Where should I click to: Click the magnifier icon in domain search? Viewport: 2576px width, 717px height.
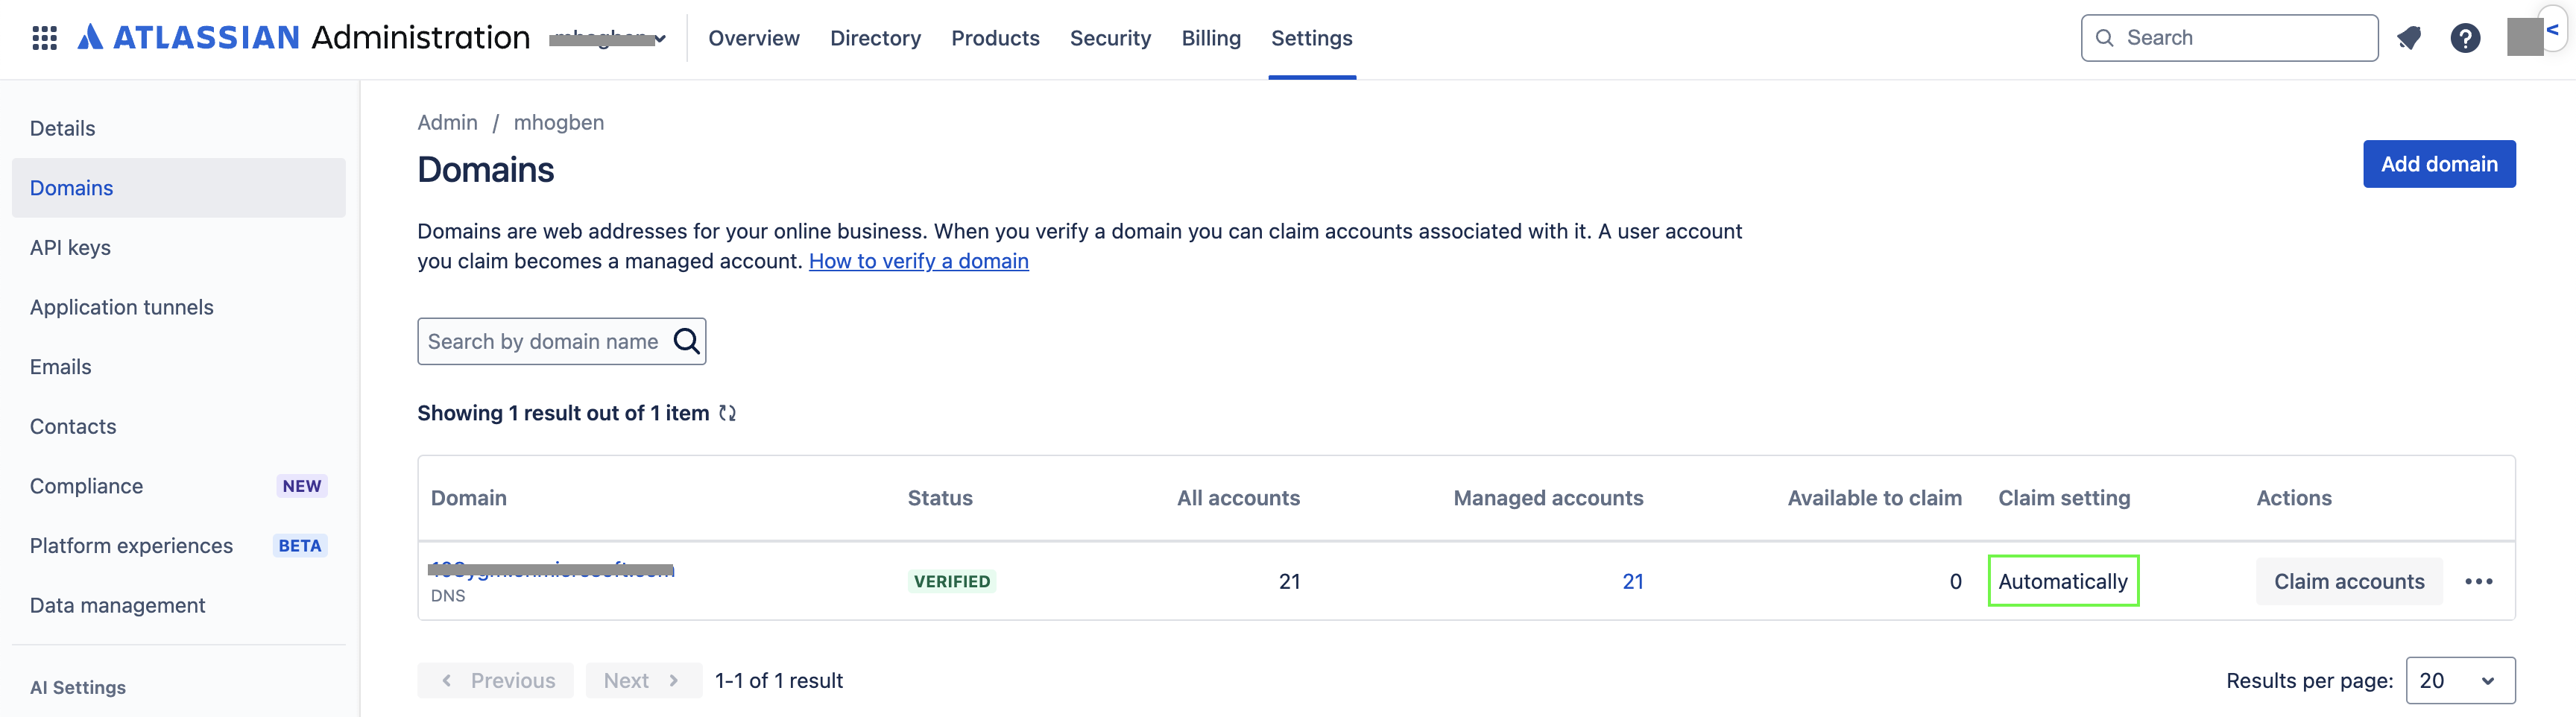coord(687,342)
